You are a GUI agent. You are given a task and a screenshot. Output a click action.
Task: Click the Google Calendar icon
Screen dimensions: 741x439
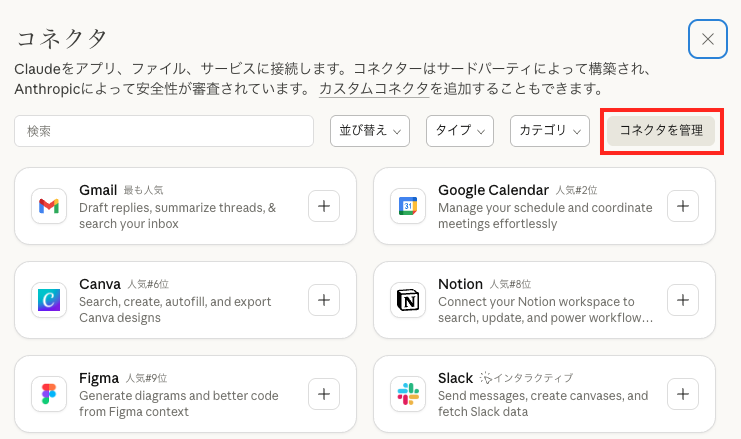[407, 206]
